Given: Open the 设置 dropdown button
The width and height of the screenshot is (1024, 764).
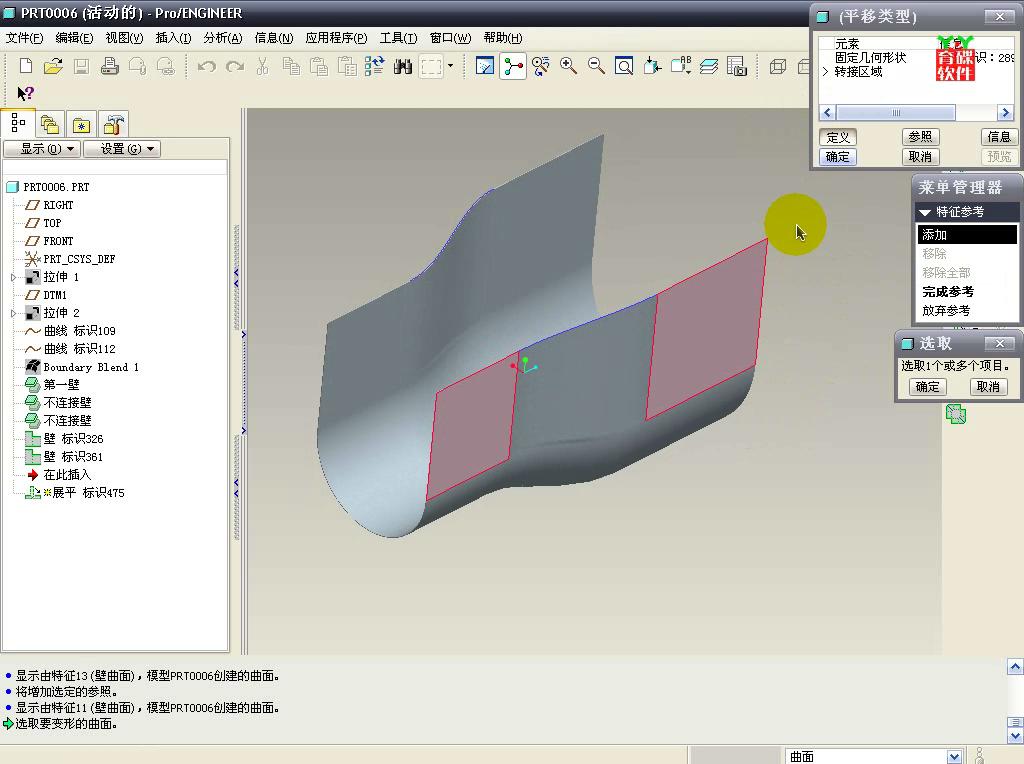Looking at the screenshot, I should pos(121,149).
